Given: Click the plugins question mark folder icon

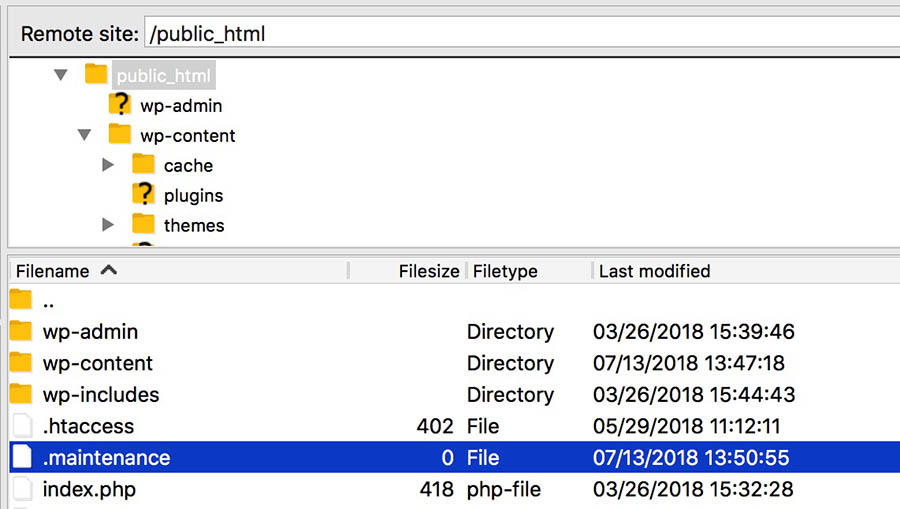Looking at the screenshot, I should point(144,195).
